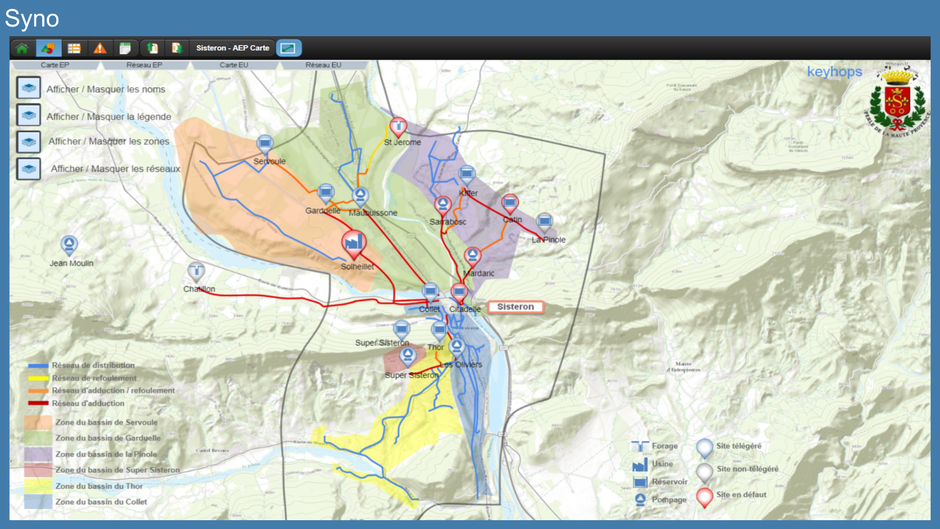Click the Syno title text
The image size is (940, 529).
coord(32,19)
